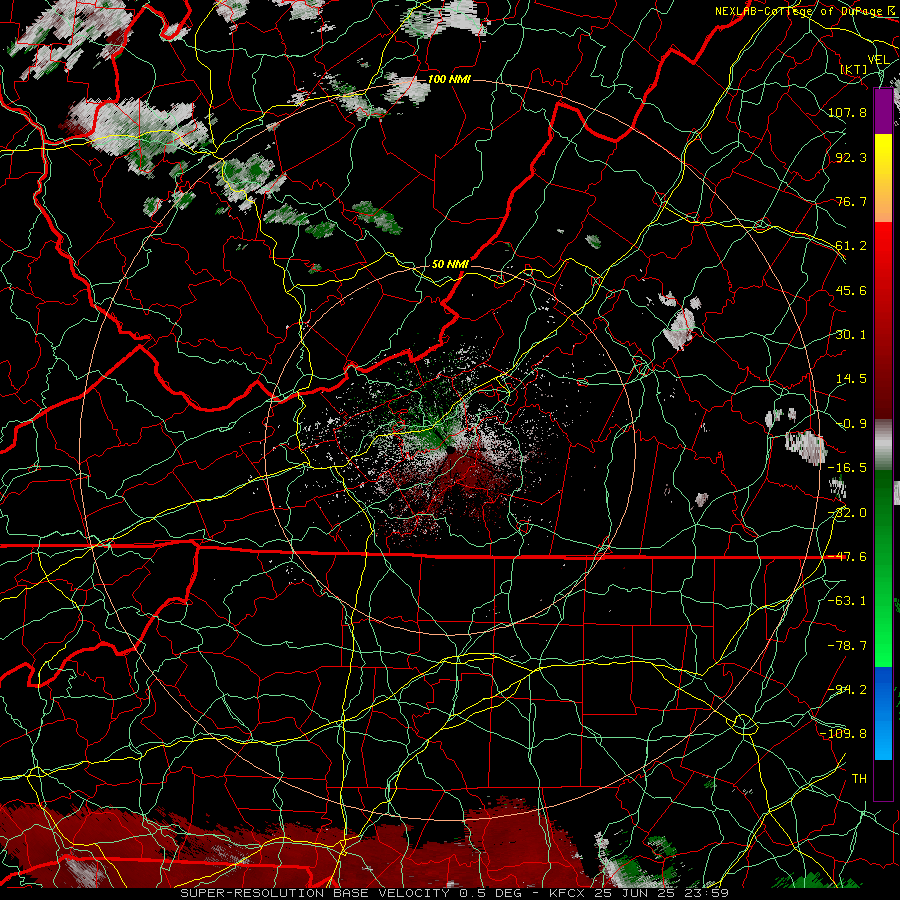
Task: Select the -94.2 scale value
Action: 847,690
